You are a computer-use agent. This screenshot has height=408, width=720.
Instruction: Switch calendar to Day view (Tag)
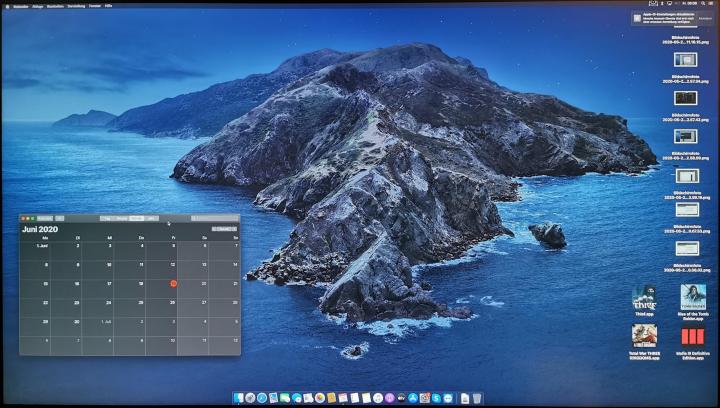(x=107, y=217)
